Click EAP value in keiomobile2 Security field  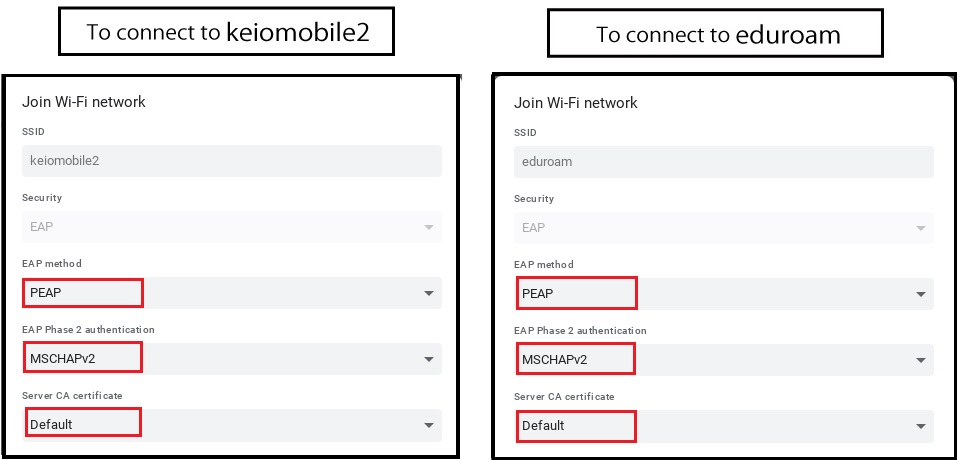point(42,227)
